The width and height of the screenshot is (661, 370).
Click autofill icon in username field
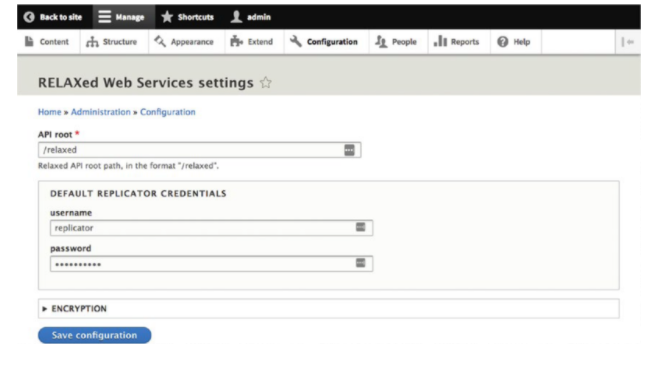(360, 228)
